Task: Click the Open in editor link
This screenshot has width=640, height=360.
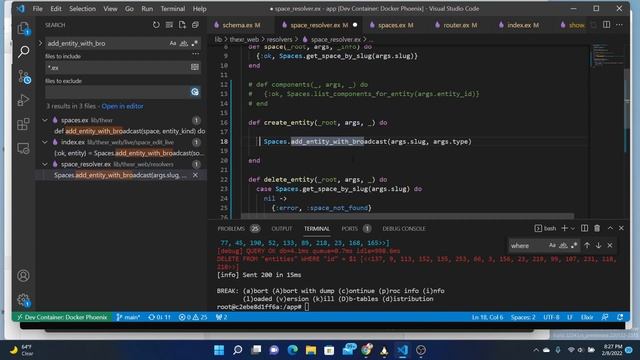Action: [122, 106]
